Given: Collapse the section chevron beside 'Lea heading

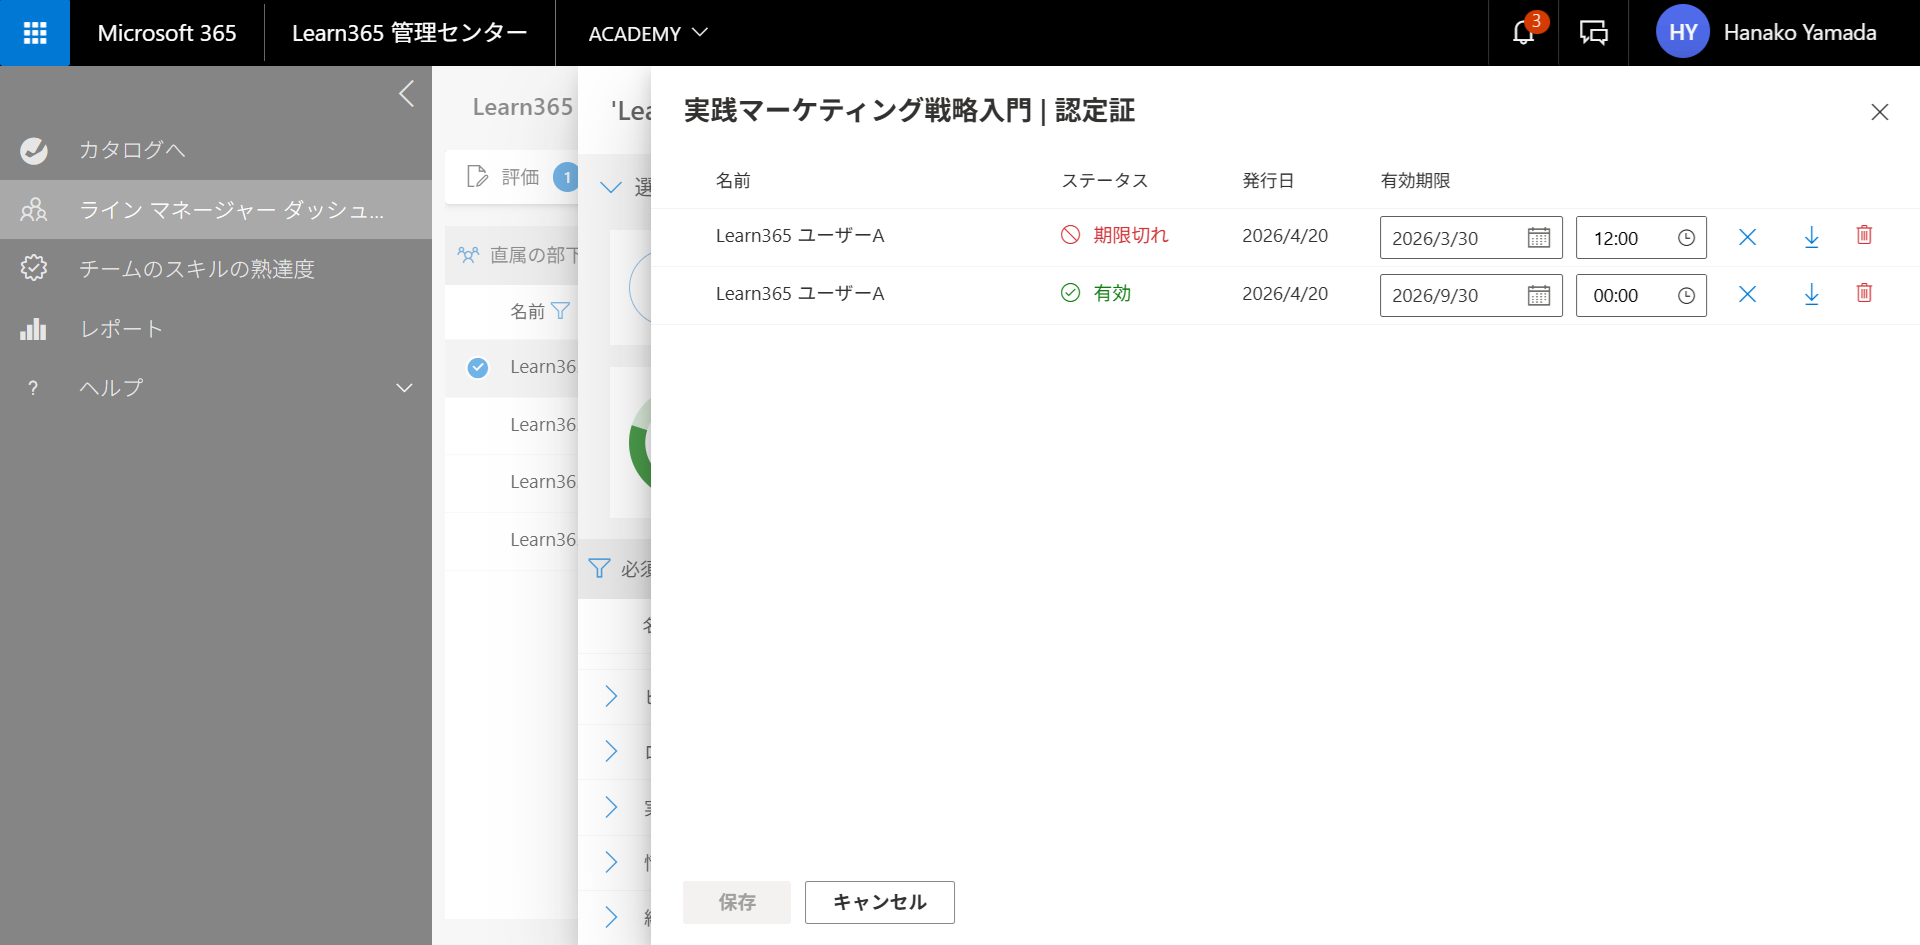Looking at the screenshot, I should coord(611,187).
